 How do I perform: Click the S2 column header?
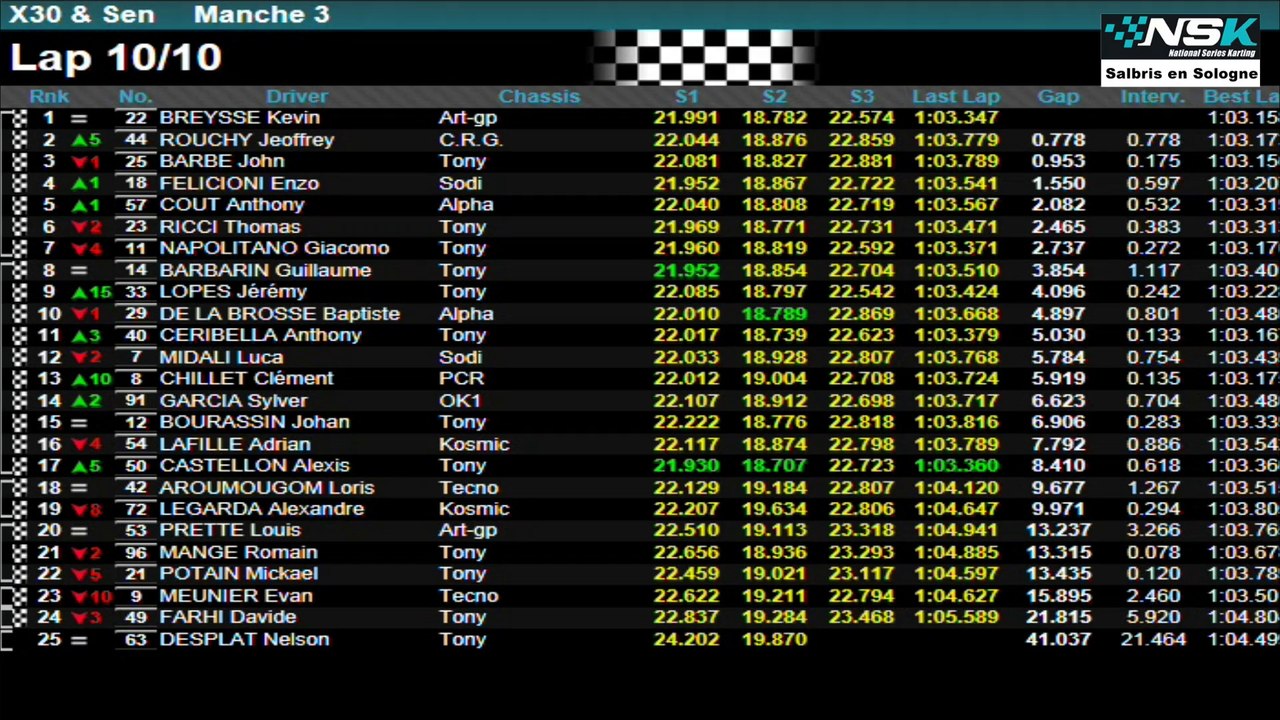point(774,97)
